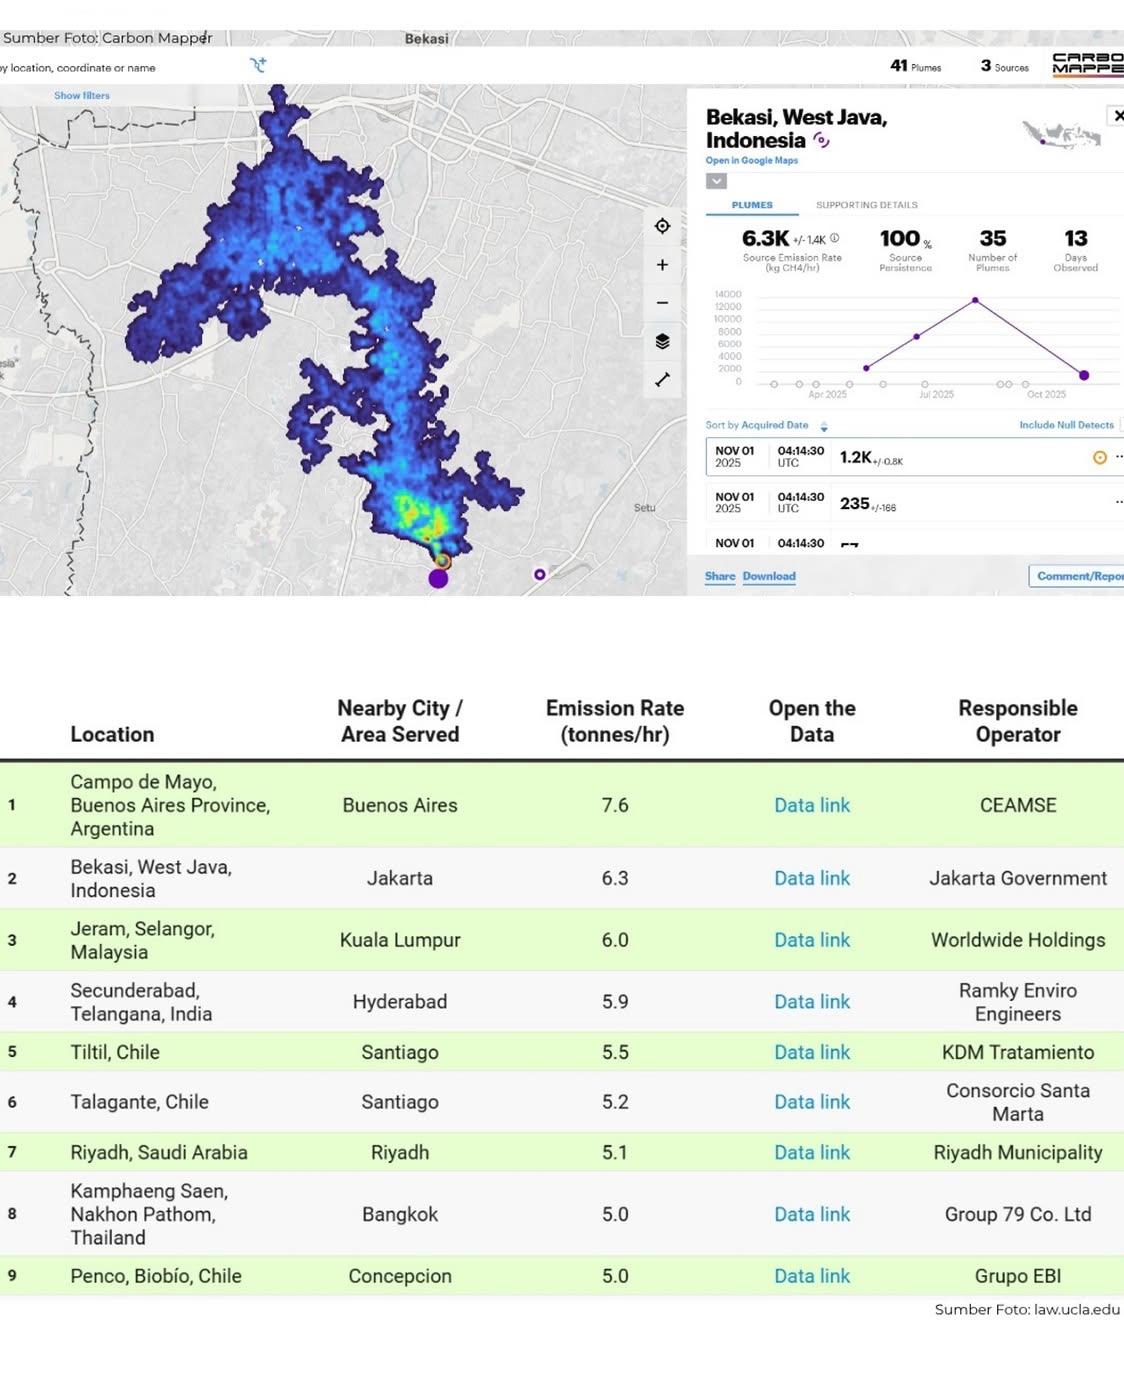Zoom in with the plus map button
1124x1378 pixels.
click(x=662, y=265)
